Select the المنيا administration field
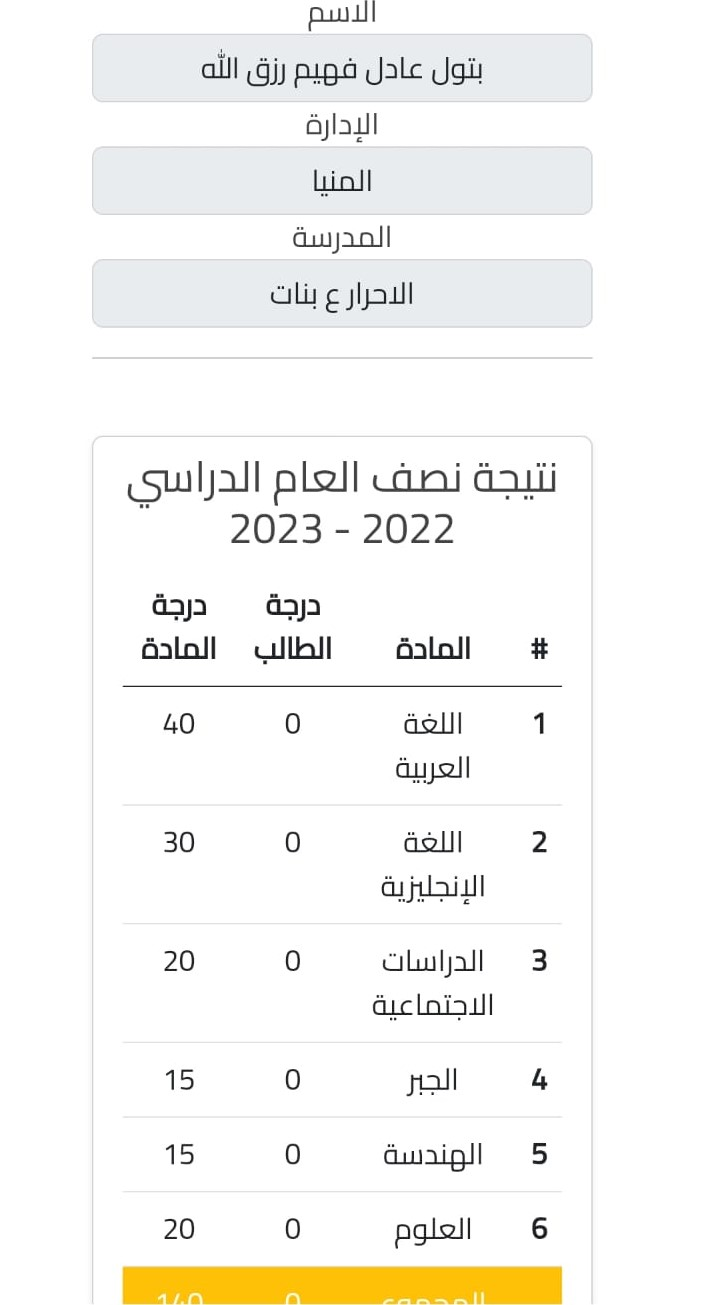The image size is (702, 1305). [x=342, y=181]
